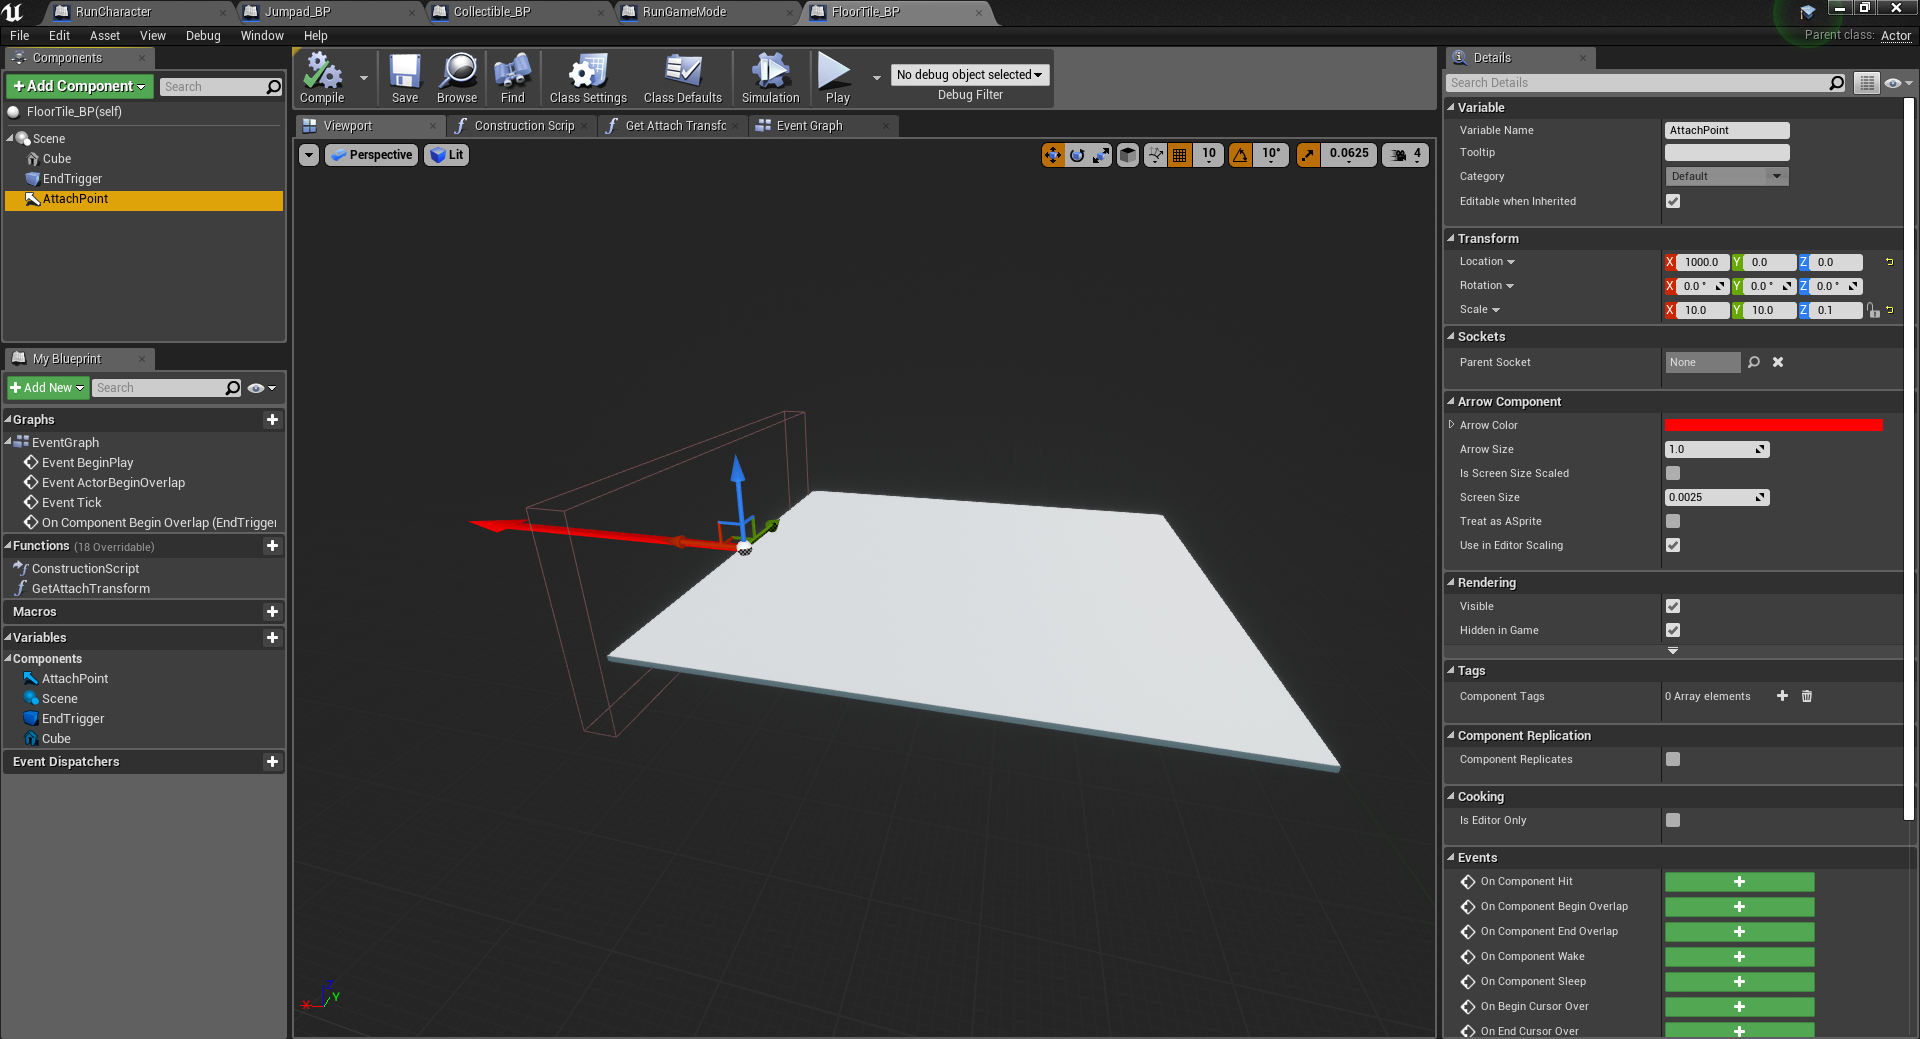Screen dimensions: 1920x1039
Task: Toggle Editable when Inherited checkbox
Action: click(x=1673, y=201)
